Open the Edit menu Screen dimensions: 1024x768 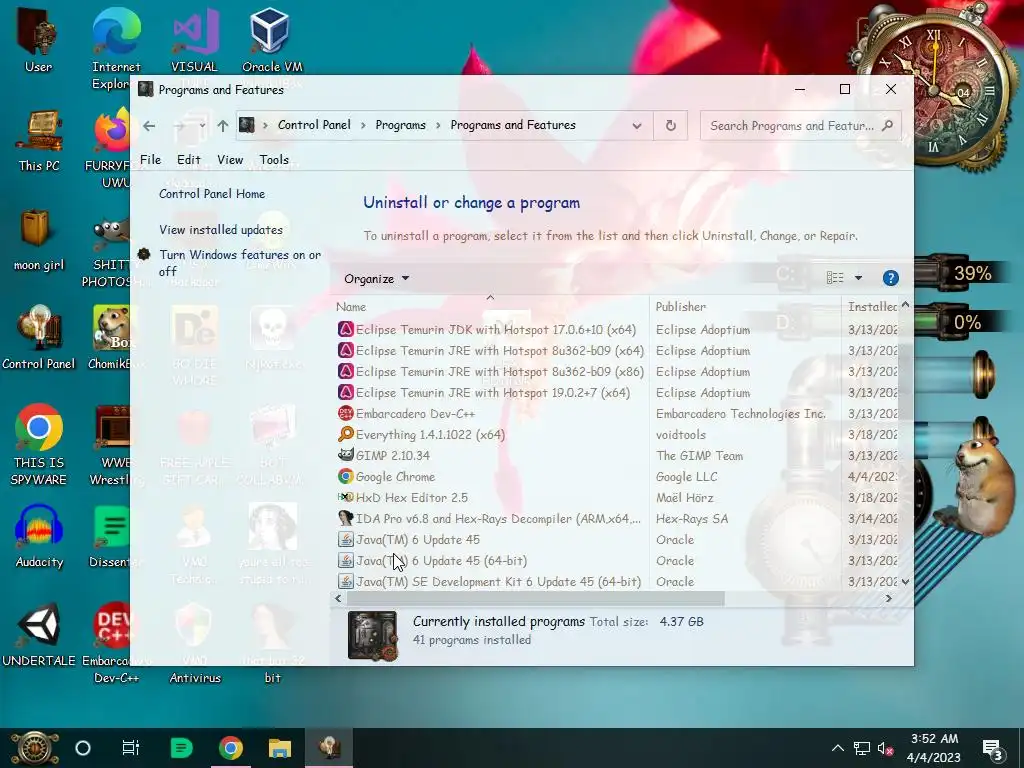pyautogui.click(x=189, y=160)
